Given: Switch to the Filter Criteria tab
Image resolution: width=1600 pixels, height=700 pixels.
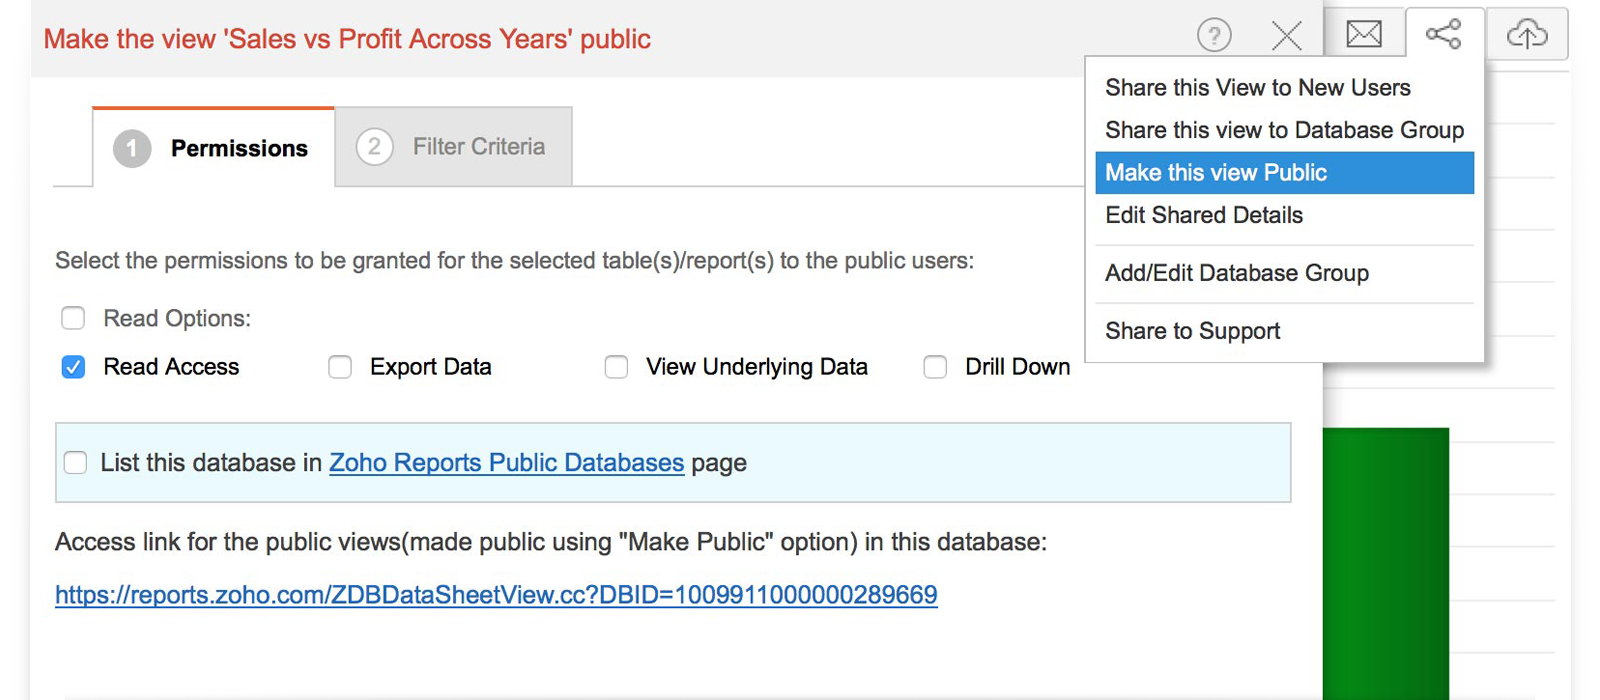Looking at the screenshot, I should (454, 147).
